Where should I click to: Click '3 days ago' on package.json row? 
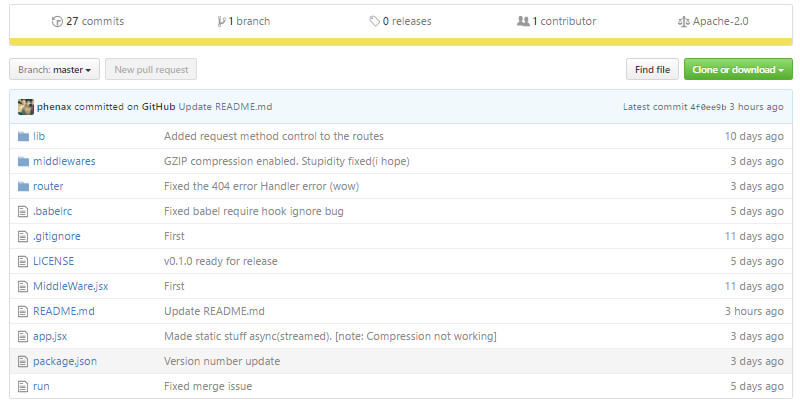click(x=757, y=361)
